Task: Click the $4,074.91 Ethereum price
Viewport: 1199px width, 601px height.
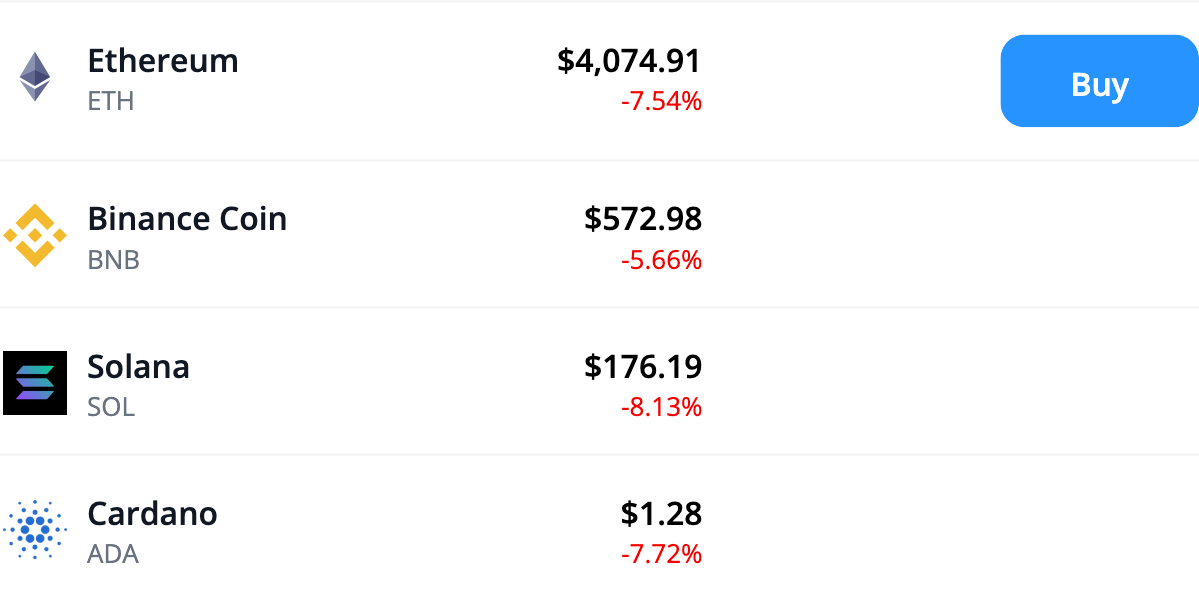Action: pyautogui.click(x=630, y=61)
